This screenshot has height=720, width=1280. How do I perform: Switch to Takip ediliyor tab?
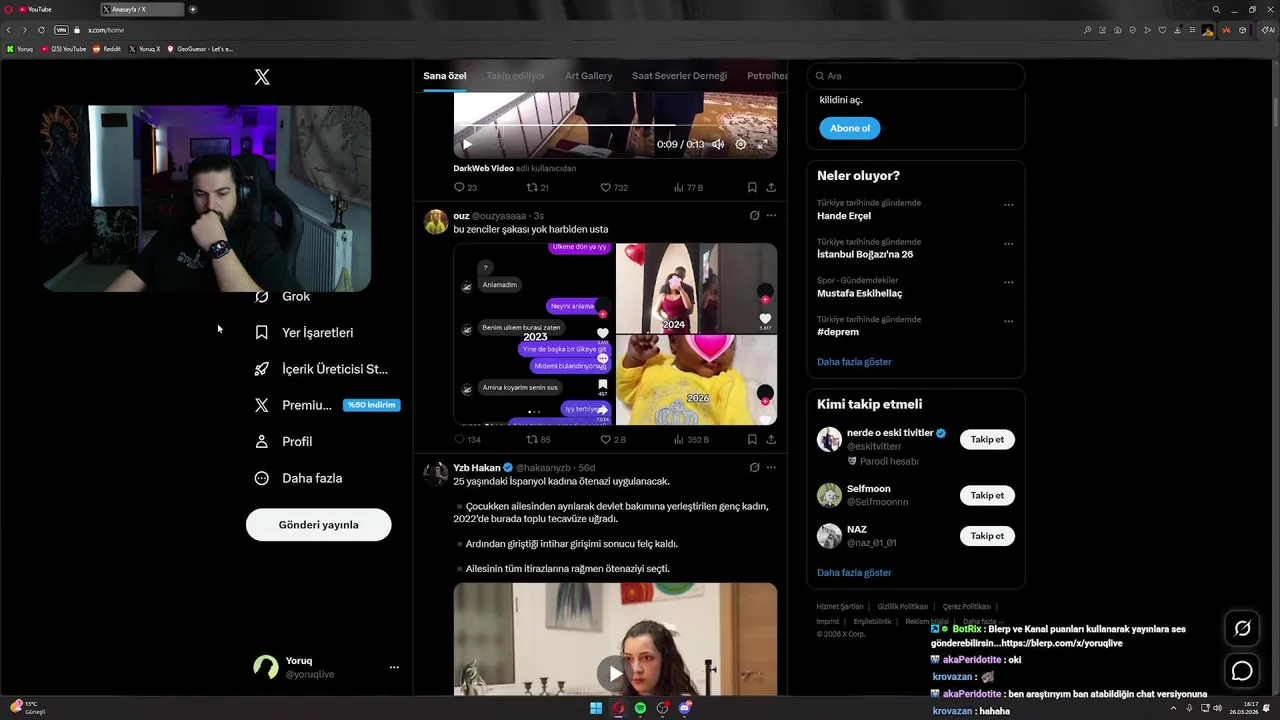point(516,76)
